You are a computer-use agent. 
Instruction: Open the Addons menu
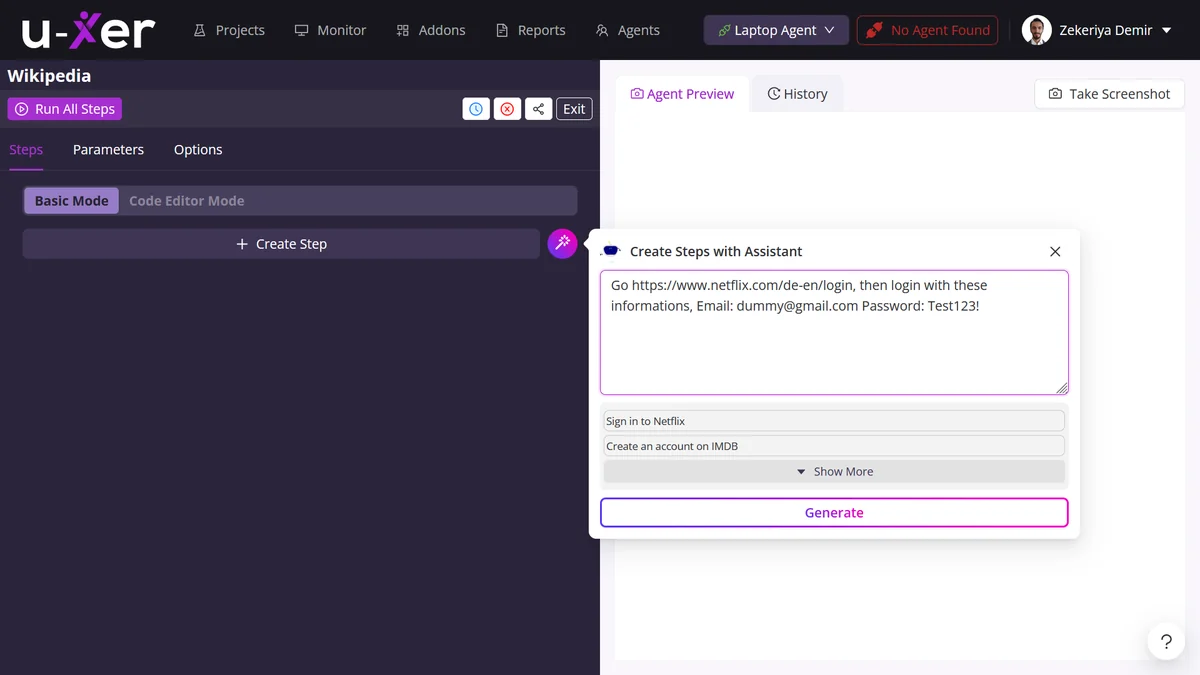coord(431,30)
